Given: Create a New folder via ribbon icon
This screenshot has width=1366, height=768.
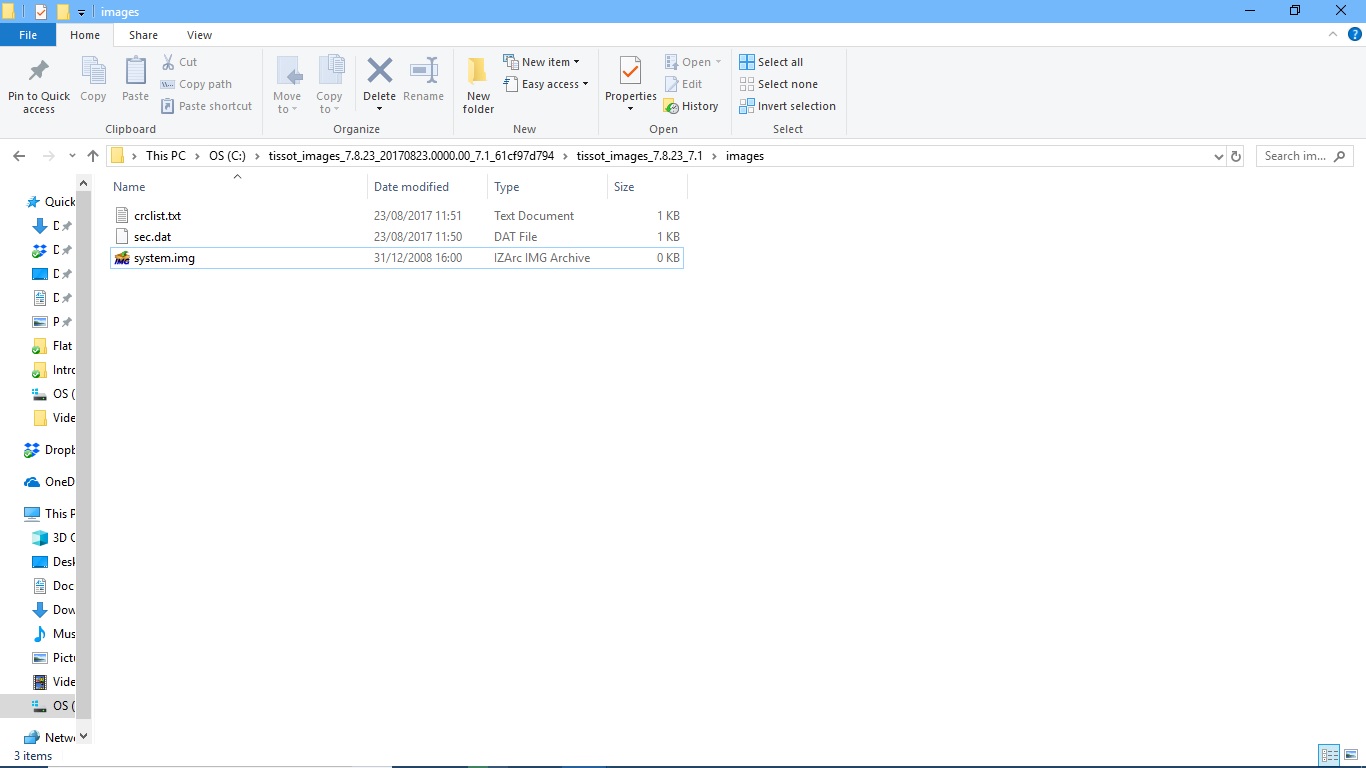Looking at the screenshot, I should (x=478, y=72).
